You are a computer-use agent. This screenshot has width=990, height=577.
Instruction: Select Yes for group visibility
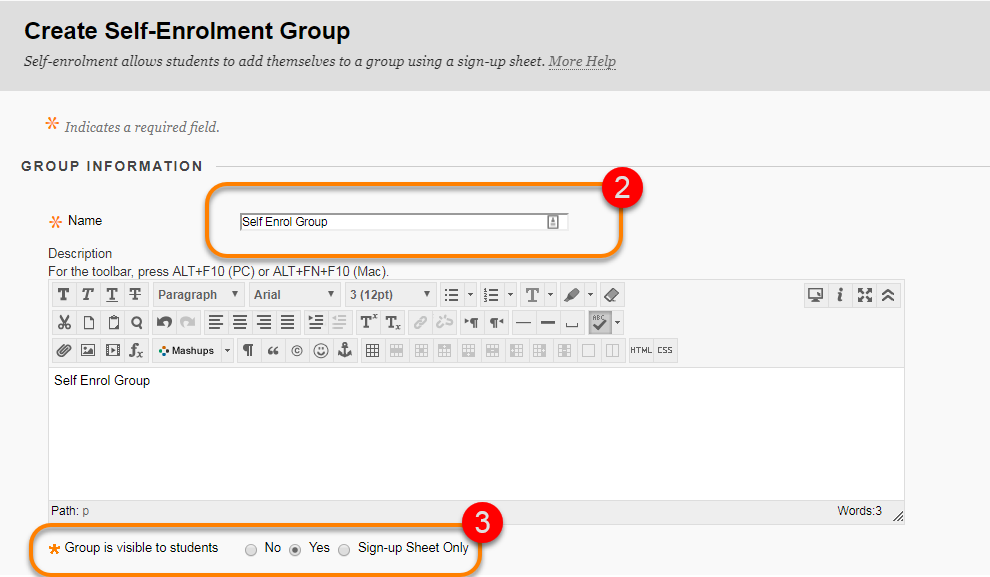pos(295,549)
